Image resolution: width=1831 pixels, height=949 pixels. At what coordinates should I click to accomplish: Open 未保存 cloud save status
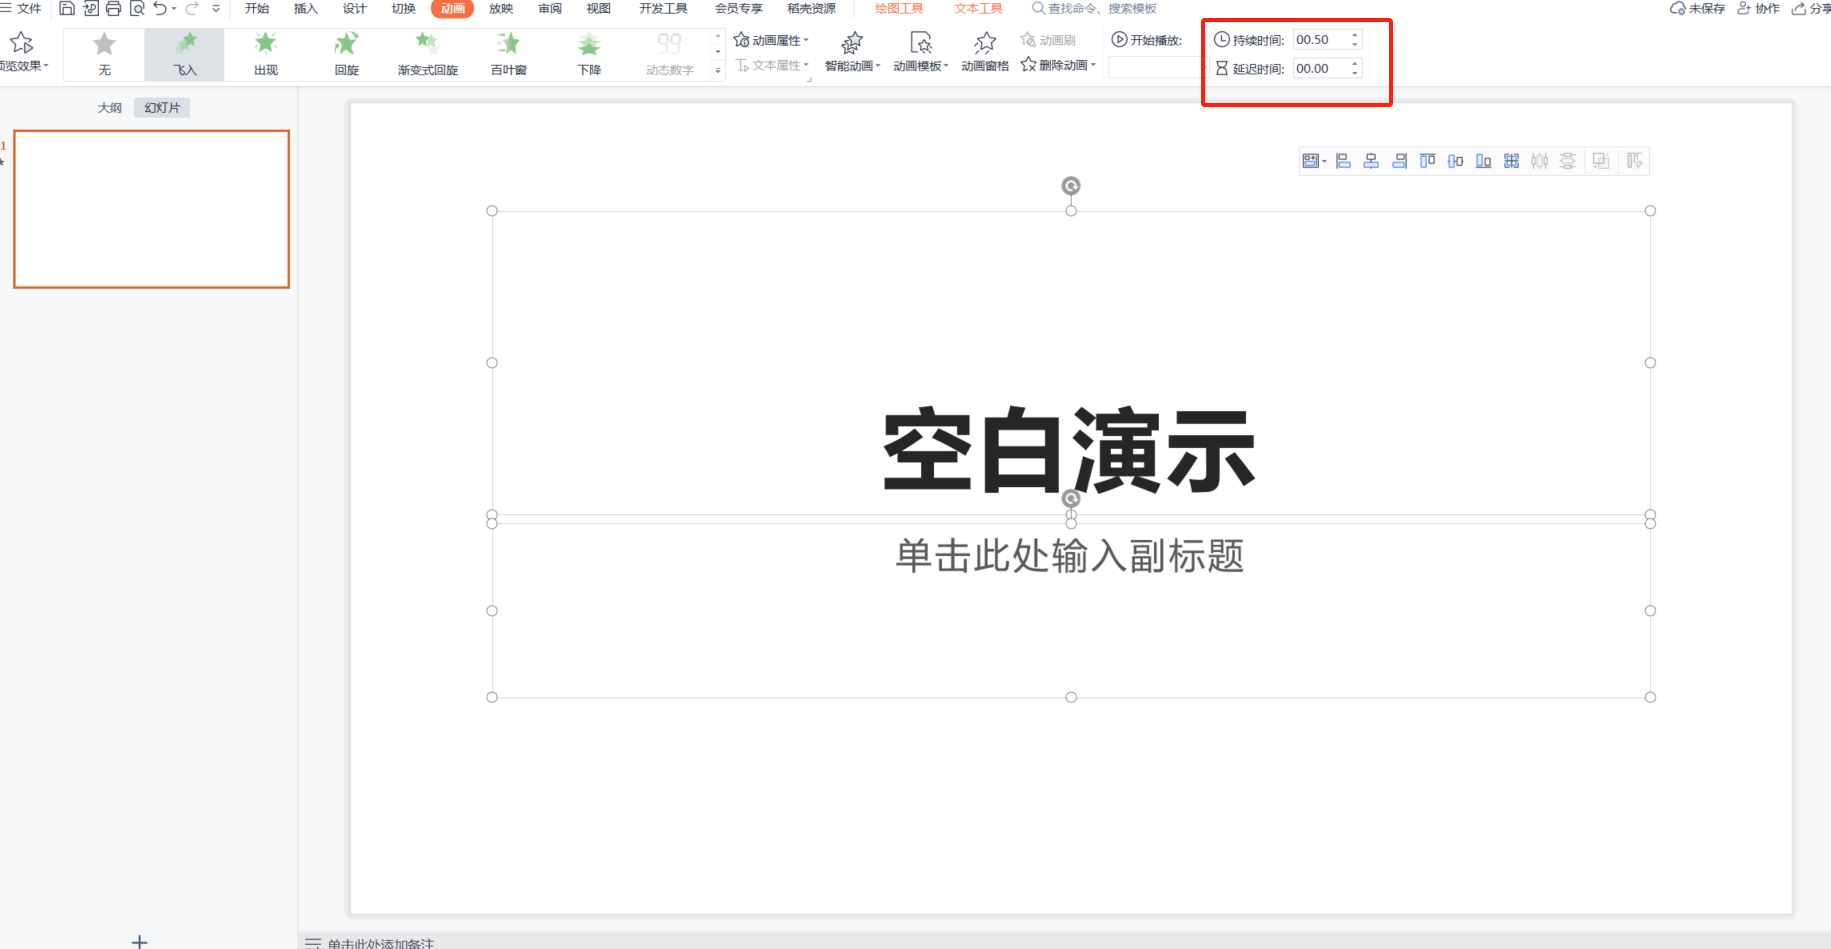point(1697,9)
